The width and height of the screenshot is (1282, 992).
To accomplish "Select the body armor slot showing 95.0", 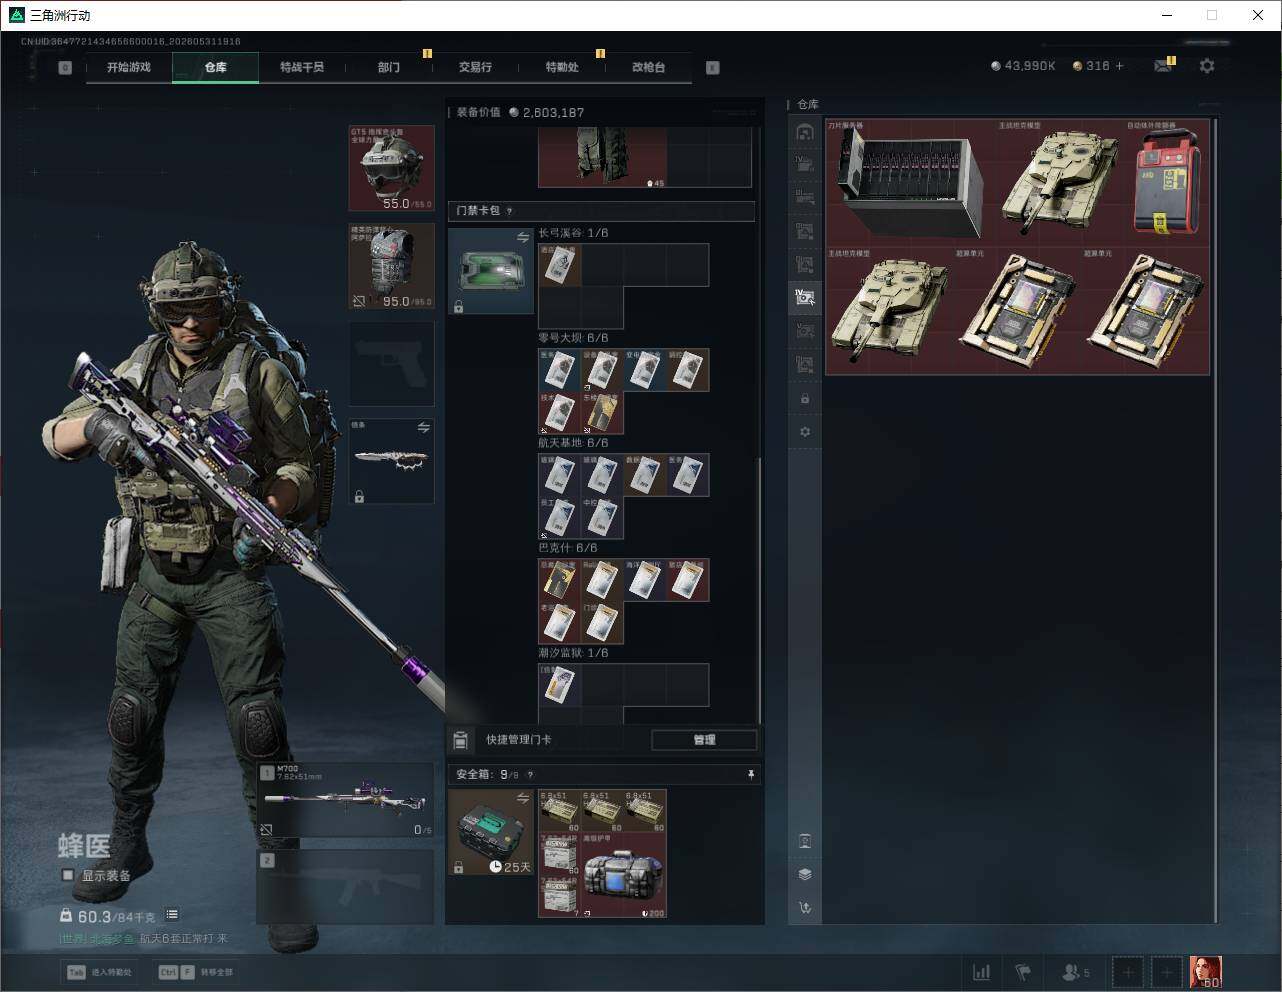I will [x=391, y=266].
